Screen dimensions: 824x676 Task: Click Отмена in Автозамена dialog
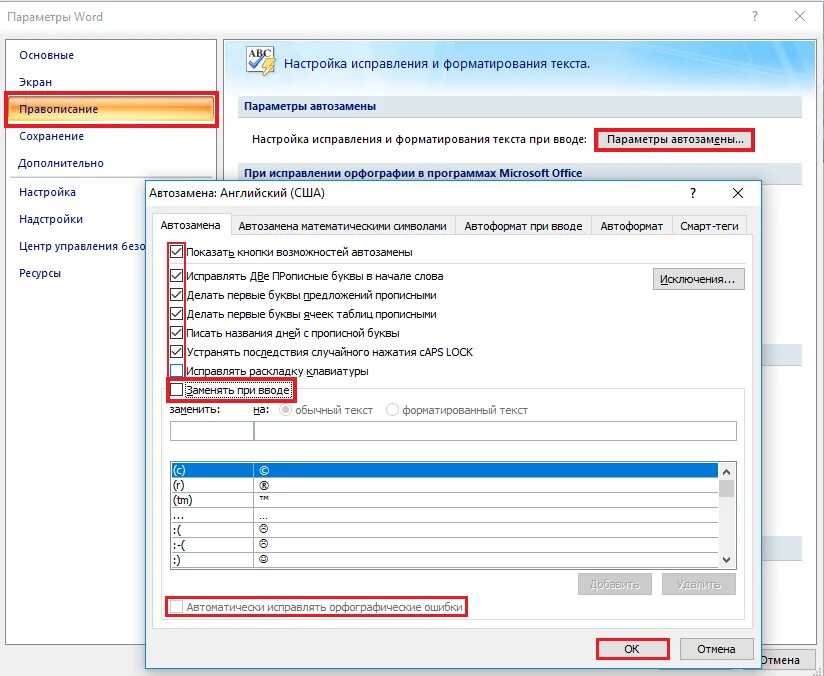pyautogui.click(x=716, y=649)
